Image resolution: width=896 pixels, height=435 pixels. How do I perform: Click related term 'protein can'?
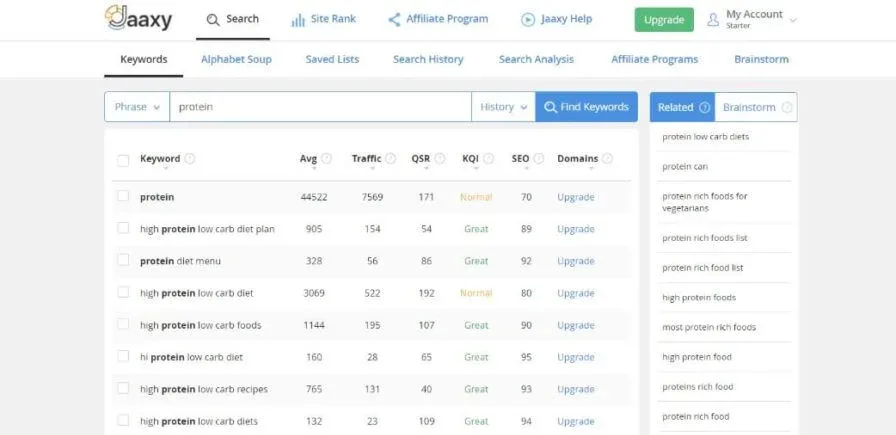point(685,167)
